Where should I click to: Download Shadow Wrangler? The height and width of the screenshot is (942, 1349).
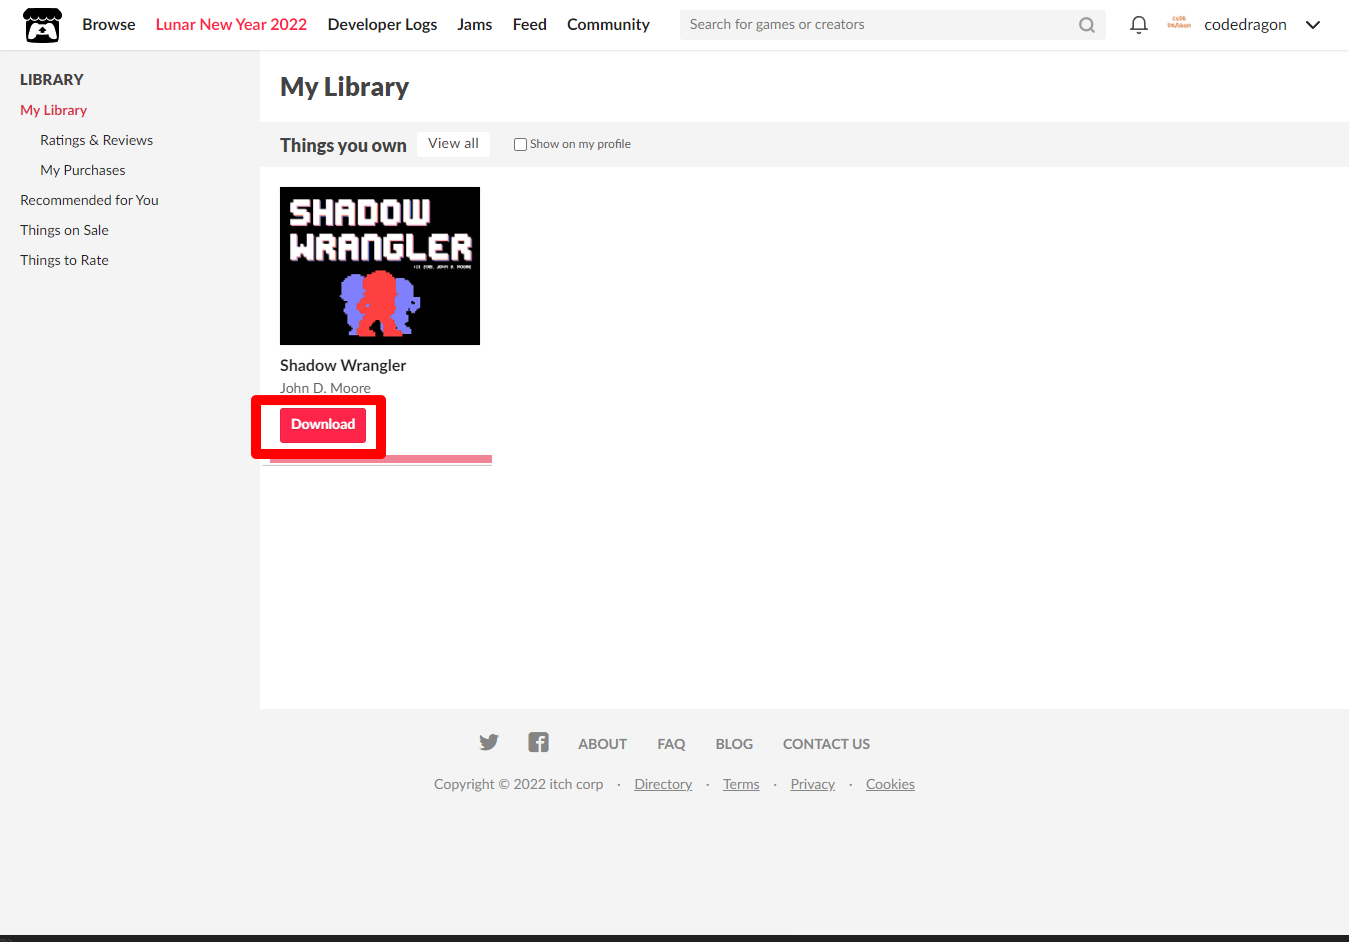coord(323,424)
